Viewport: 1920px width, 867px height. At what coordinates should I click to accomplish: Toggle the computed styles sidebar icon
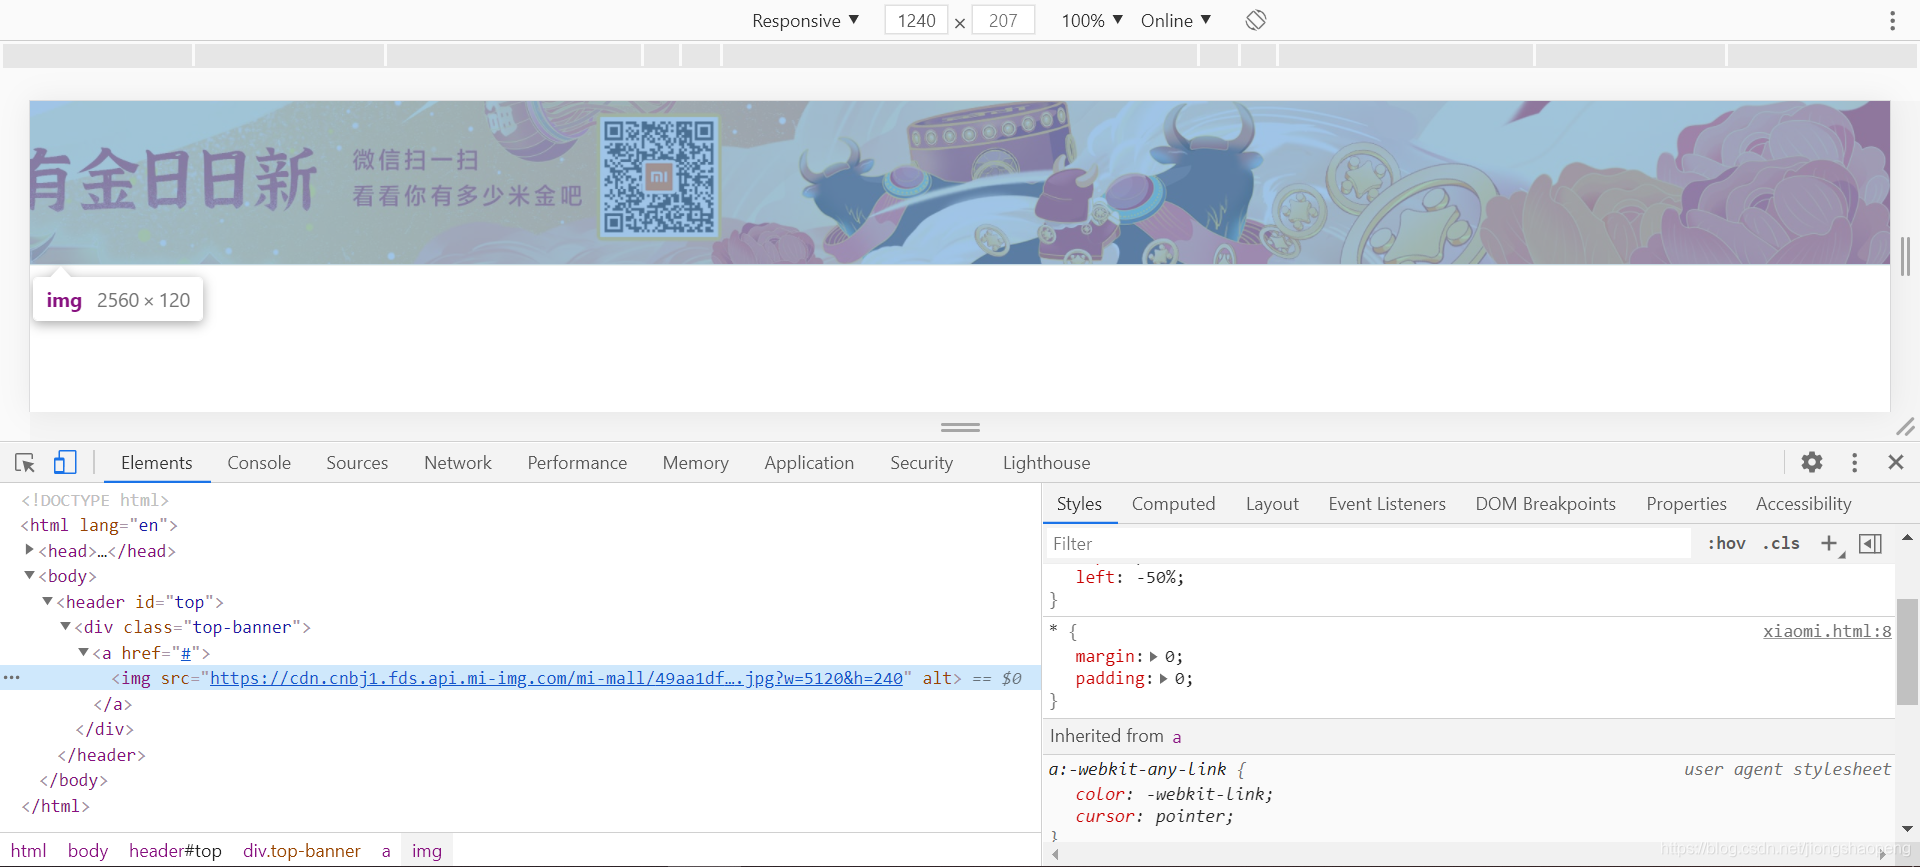(1870, 543)
